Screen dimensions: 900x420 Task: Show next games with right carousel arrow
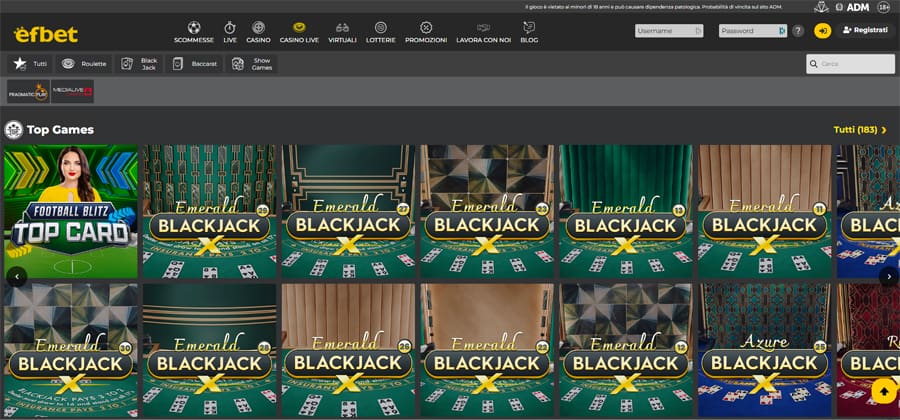(x=889, y=277)
